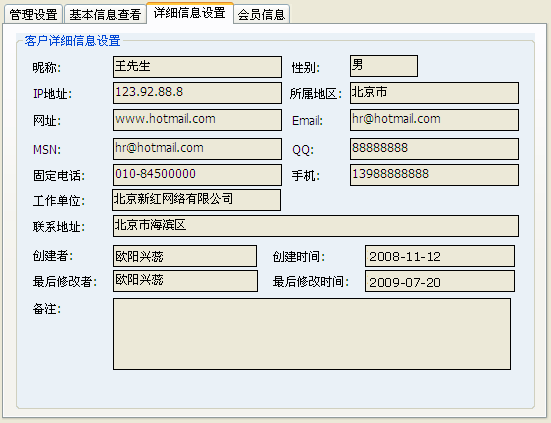Screen dimensions: 551x423
Task: Focus the IP地址 field with 123.92.88.8
Action: 197,93
